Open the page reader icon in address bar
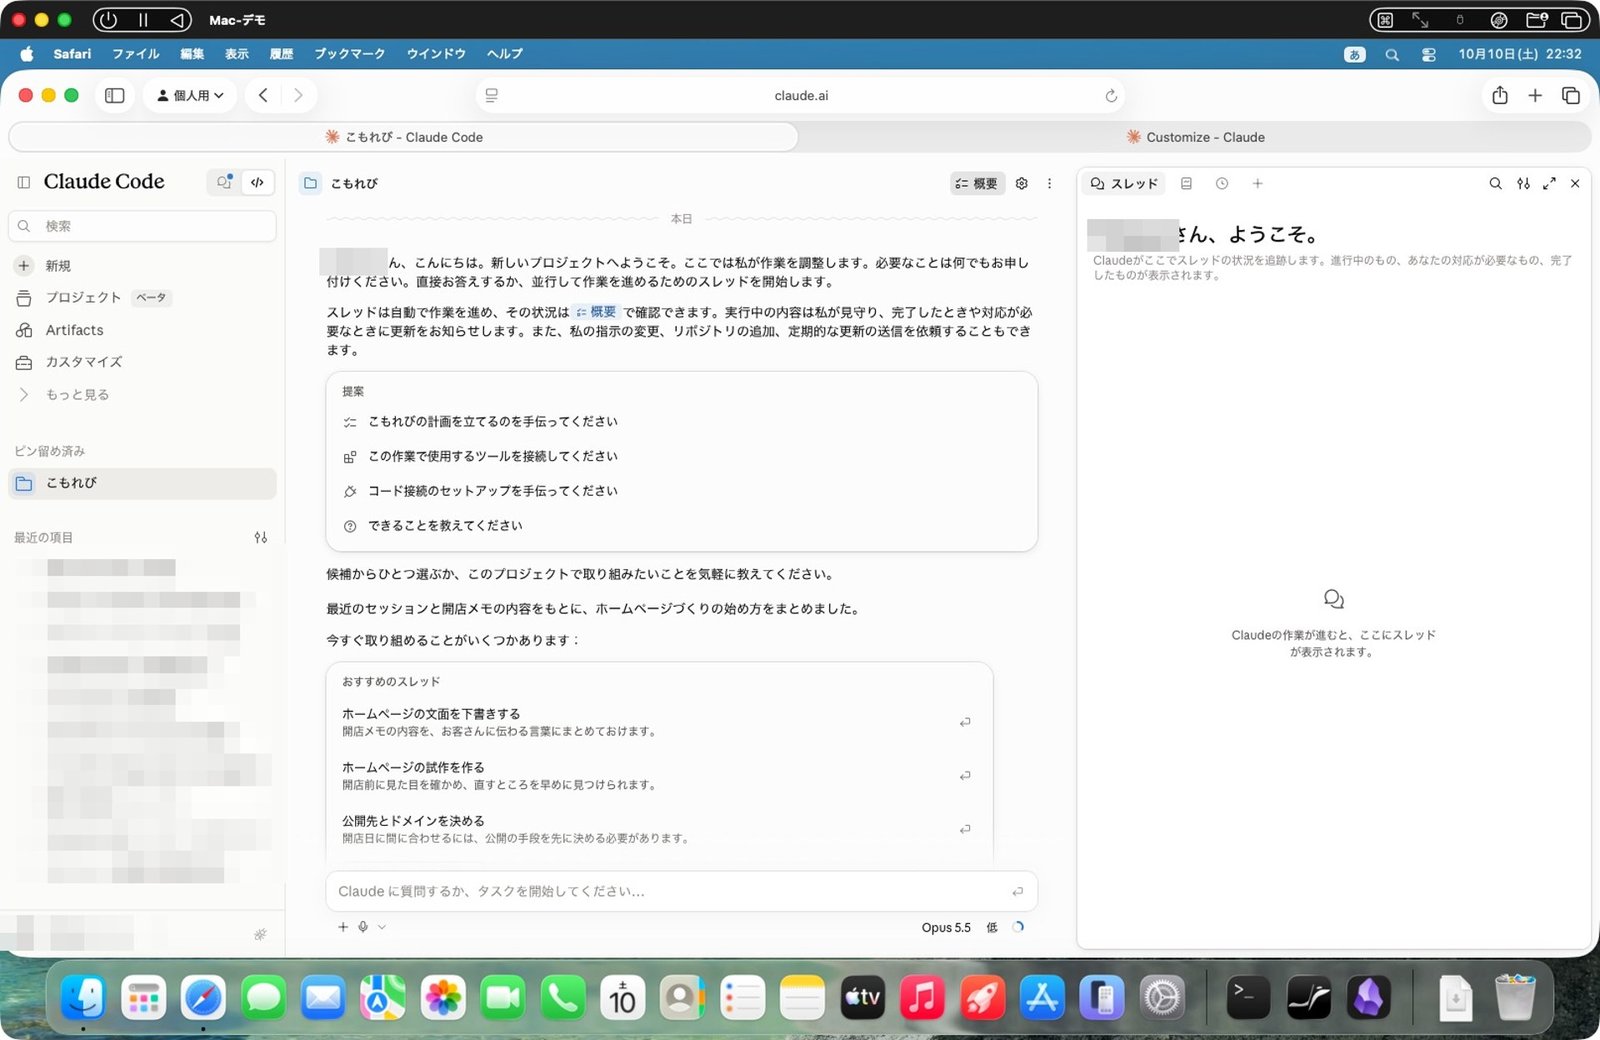1600x1040 pixels. (491, 96)
